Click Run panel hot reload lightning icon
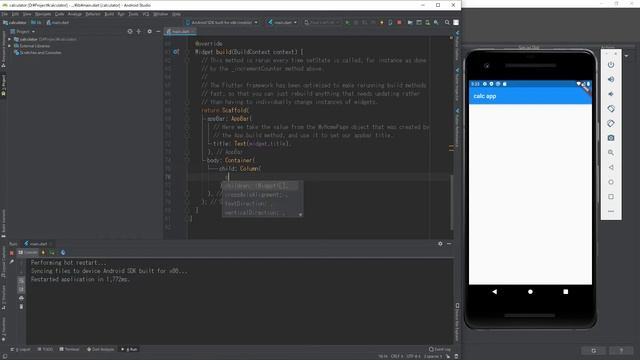 pyautogui.click(x=43, y=253)
